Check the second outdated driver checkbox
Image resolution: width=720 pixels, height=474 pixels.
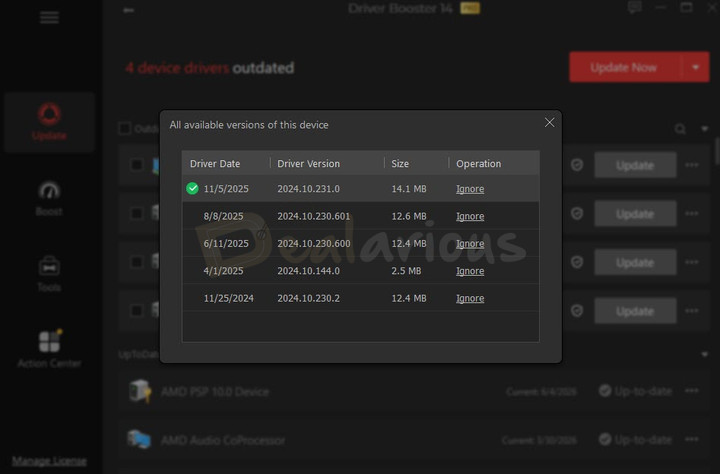click(136, 213)
